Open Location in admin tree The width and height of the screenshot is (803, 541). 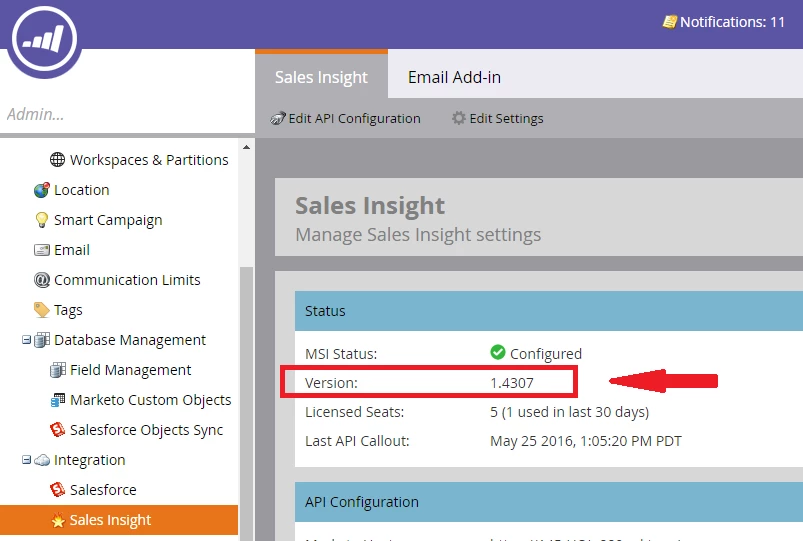71,190
